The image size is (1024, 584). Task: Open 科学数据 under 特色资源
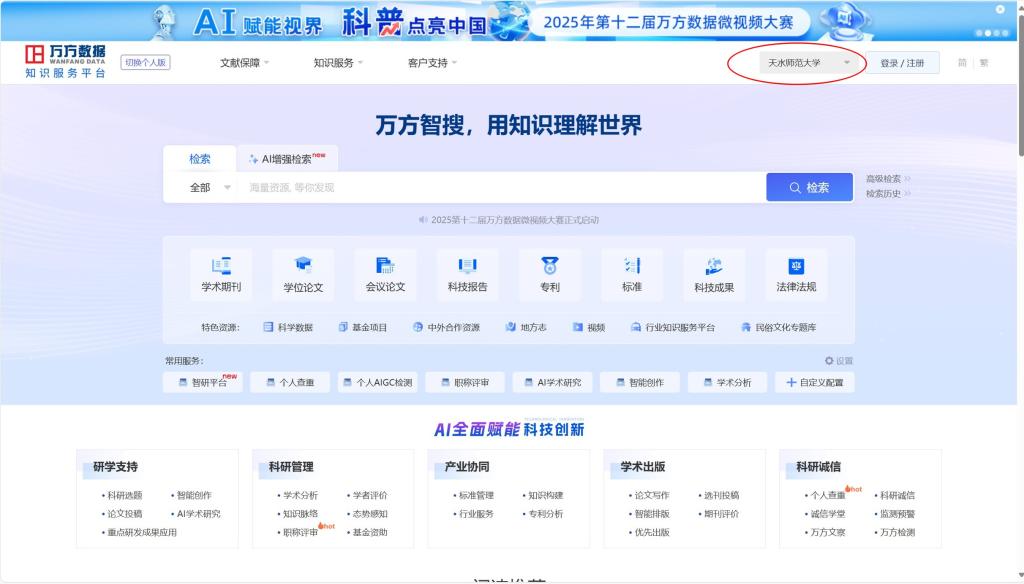coord(288,327)
